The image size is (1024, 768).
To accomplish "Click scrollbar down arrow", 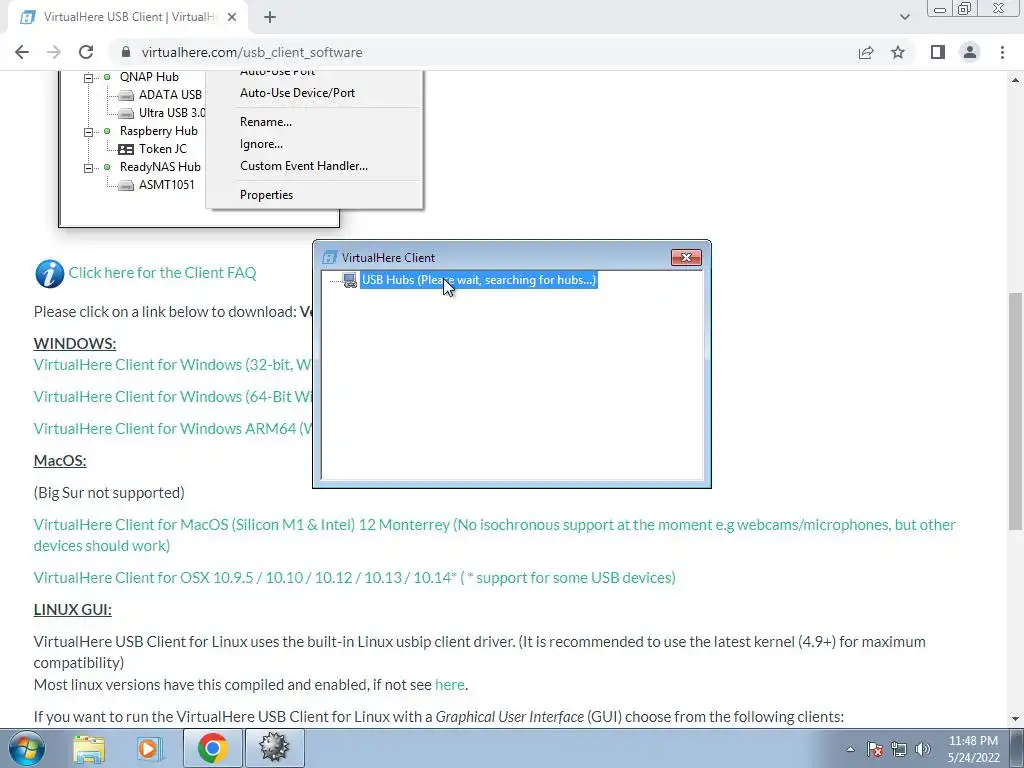I will tap(1016, 719).
